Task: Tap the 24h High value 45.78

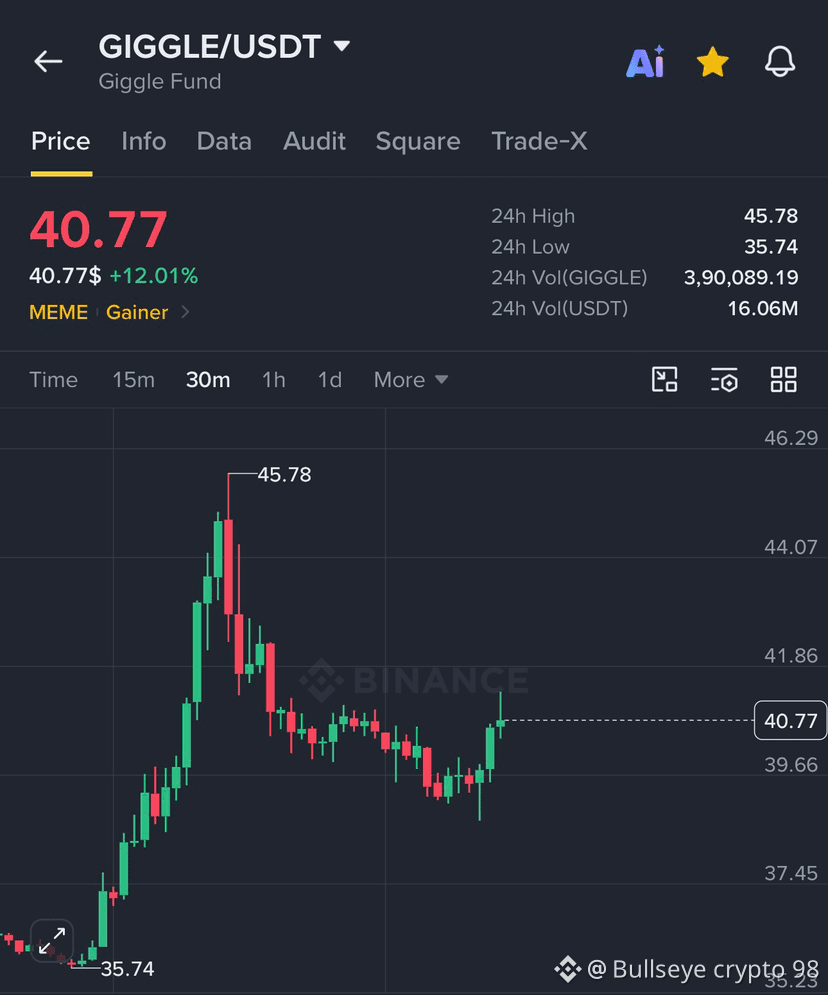Action: click(770, 216)
